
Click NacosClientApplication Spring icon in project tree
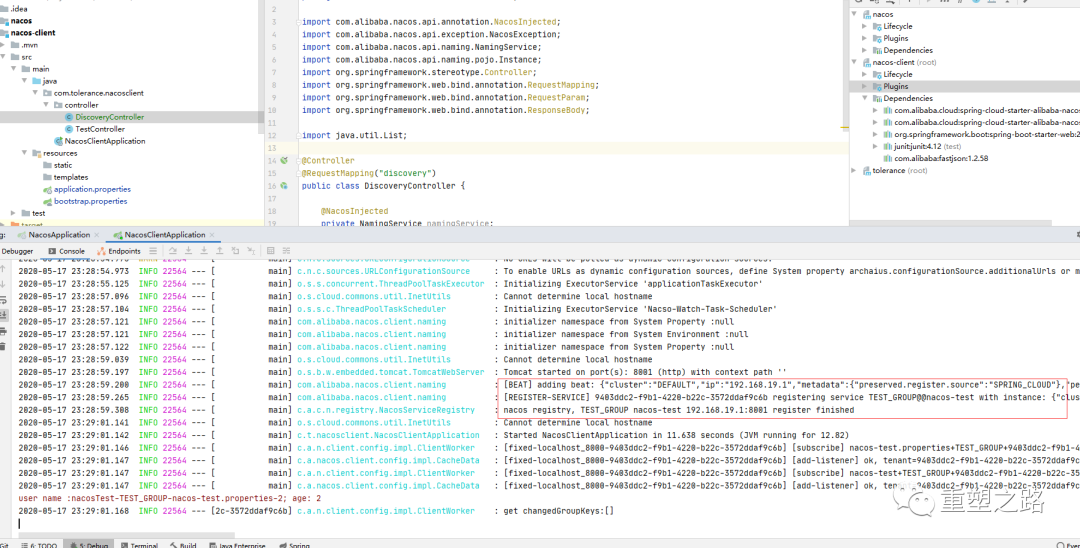(58, 141)
